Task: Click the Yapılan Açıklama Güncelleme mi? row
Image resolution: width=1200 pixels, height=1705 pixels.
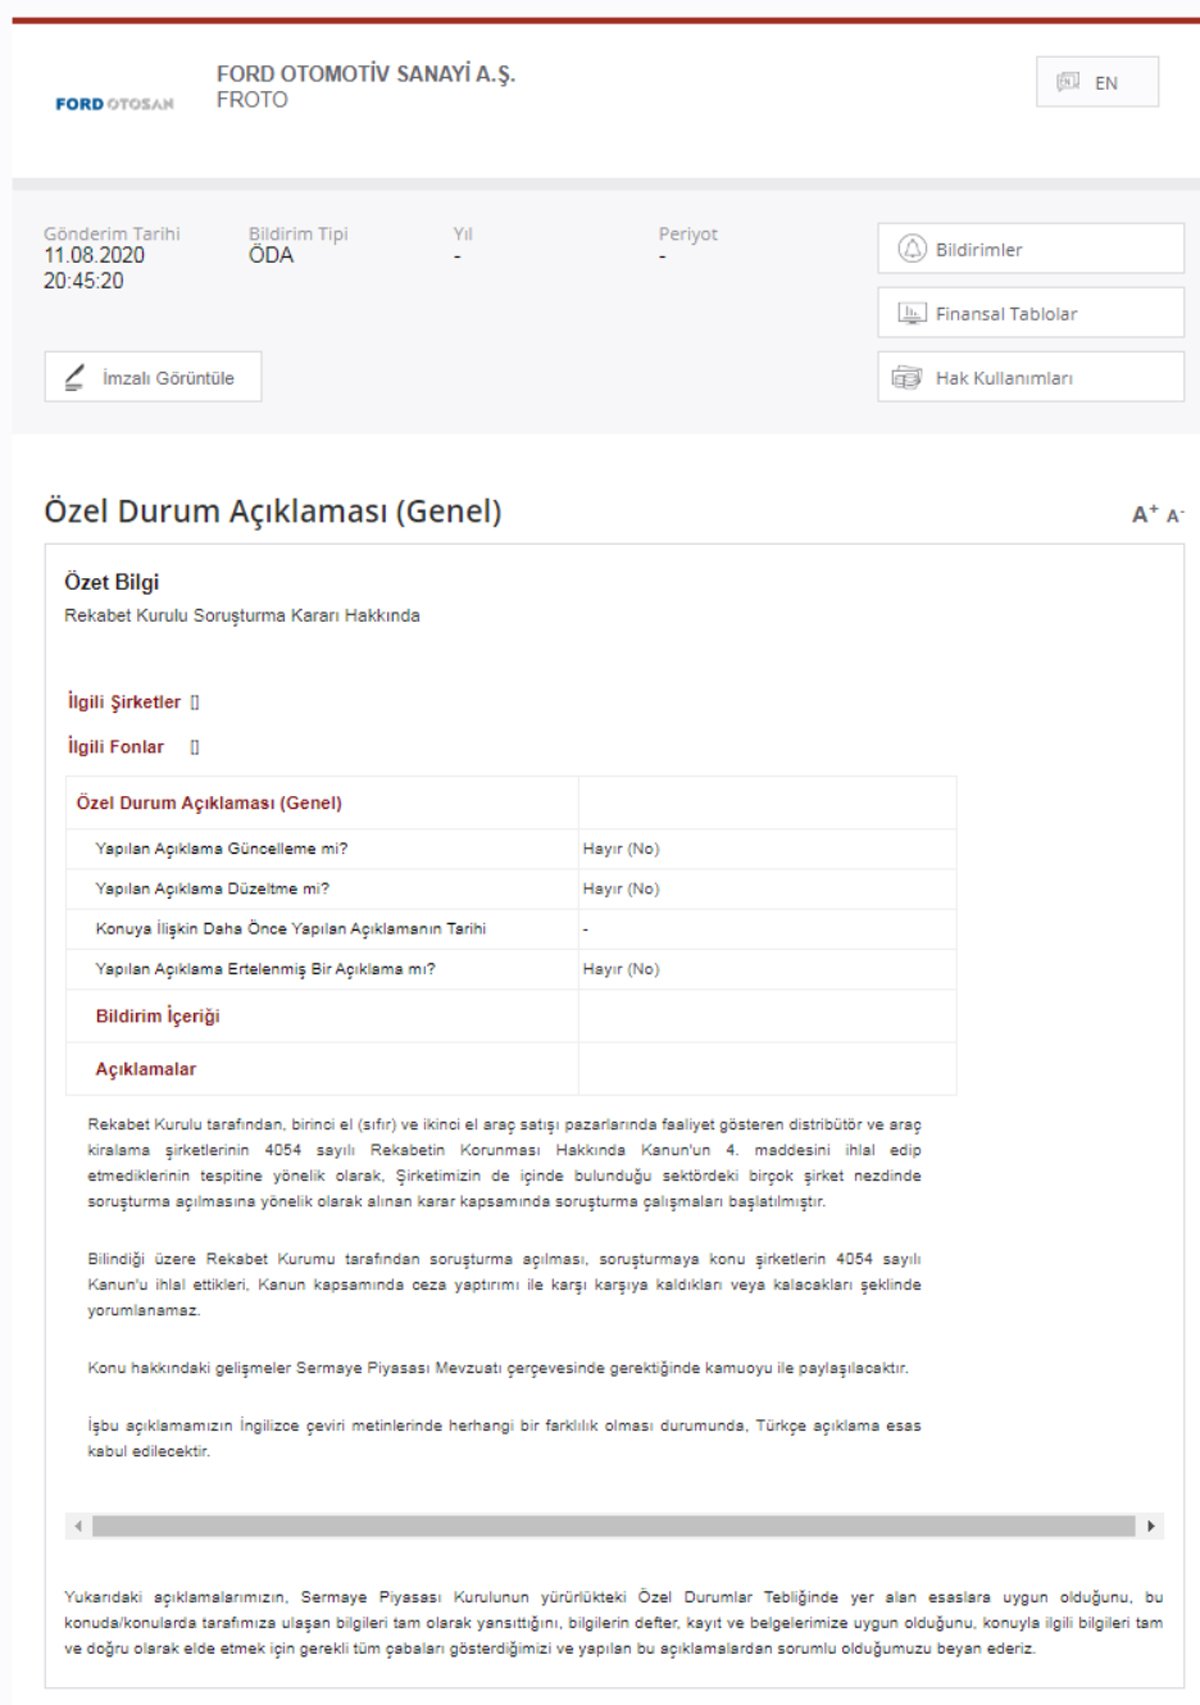Action: [x=511, y=849]
